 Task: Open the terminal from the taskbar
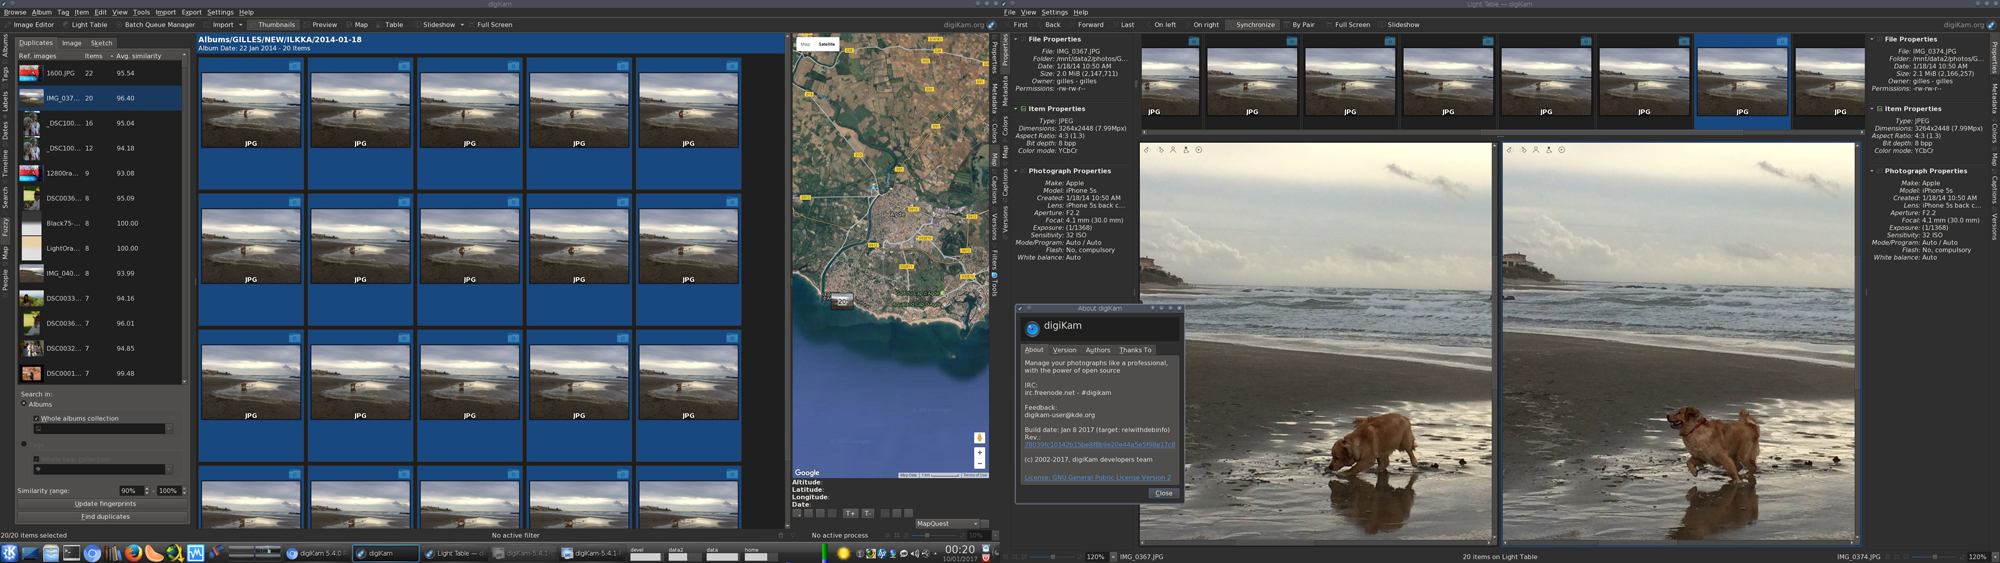click(71, 553)
